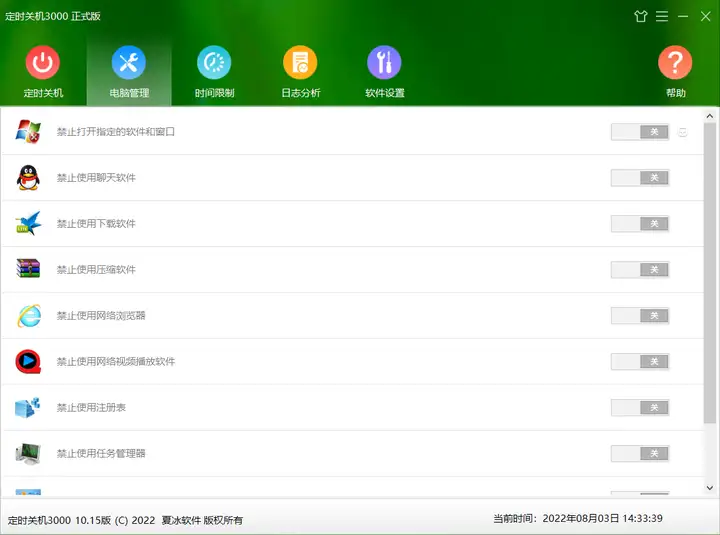Open the 时间限制 clock icon
The width and height of the screenshot is (720, 535).
tap(214, 62)
